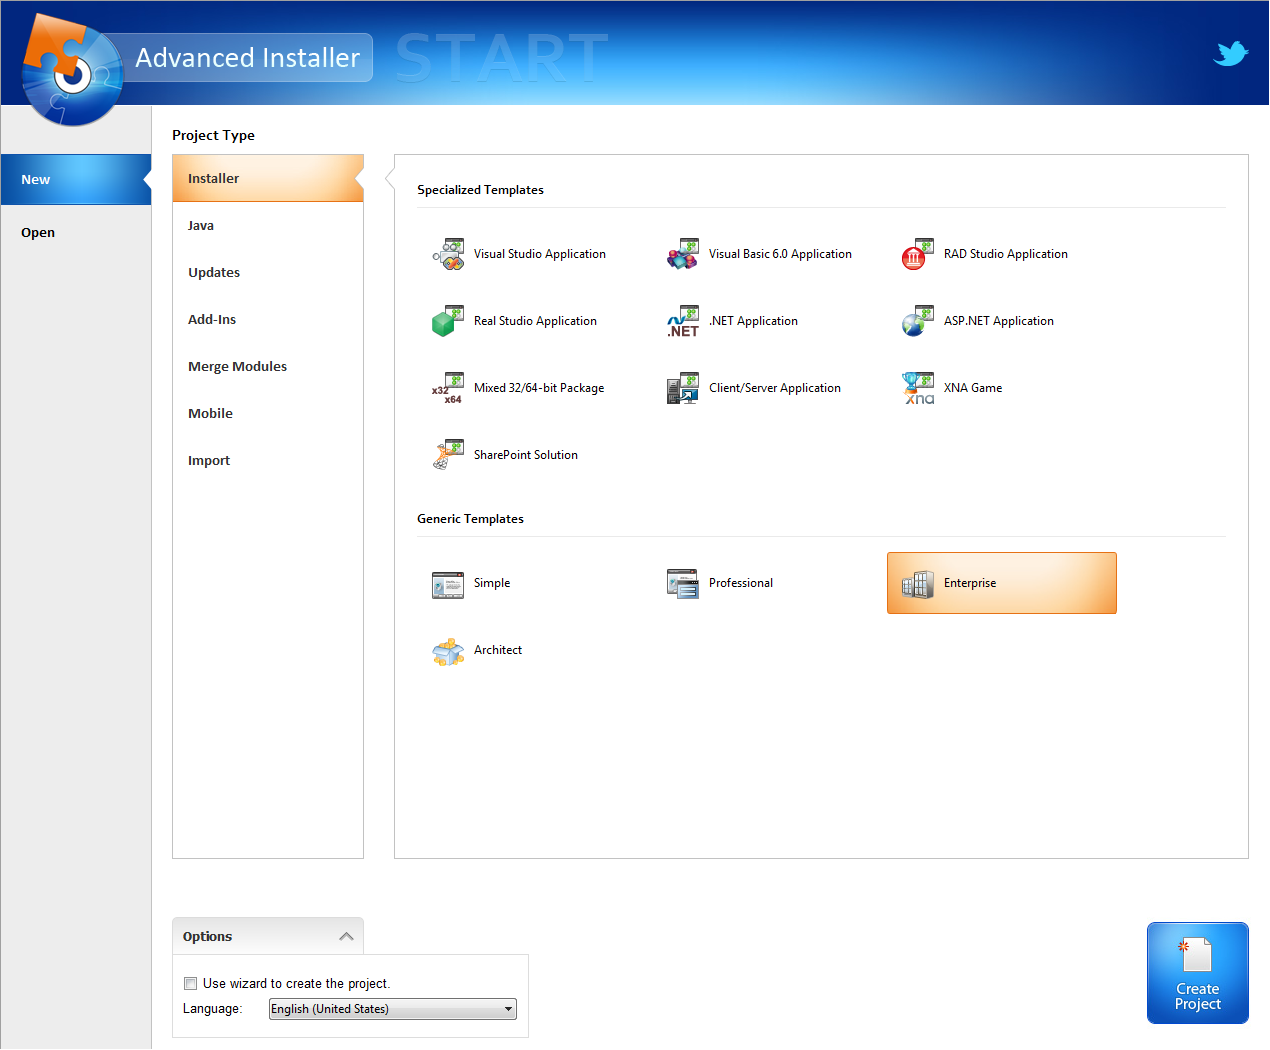Select the Mobile project type
Image resolution: width=1270 pixels, height=1050 pixels.
tap(210, 414)
